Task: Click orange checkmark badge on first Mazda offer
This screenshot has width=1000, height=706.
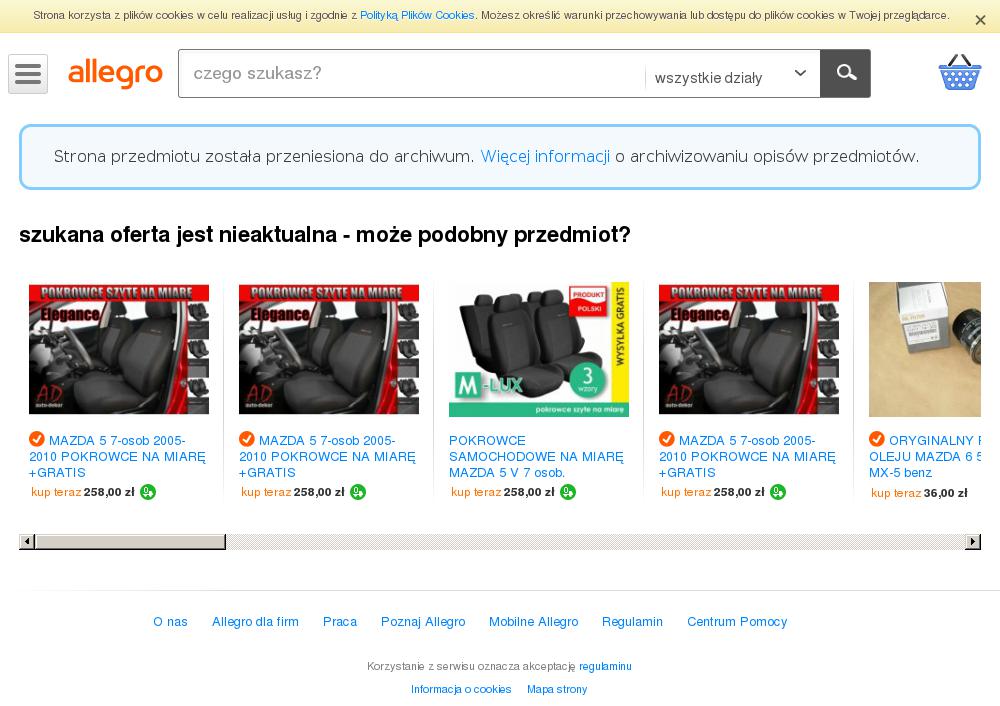Action: point(36,439)
